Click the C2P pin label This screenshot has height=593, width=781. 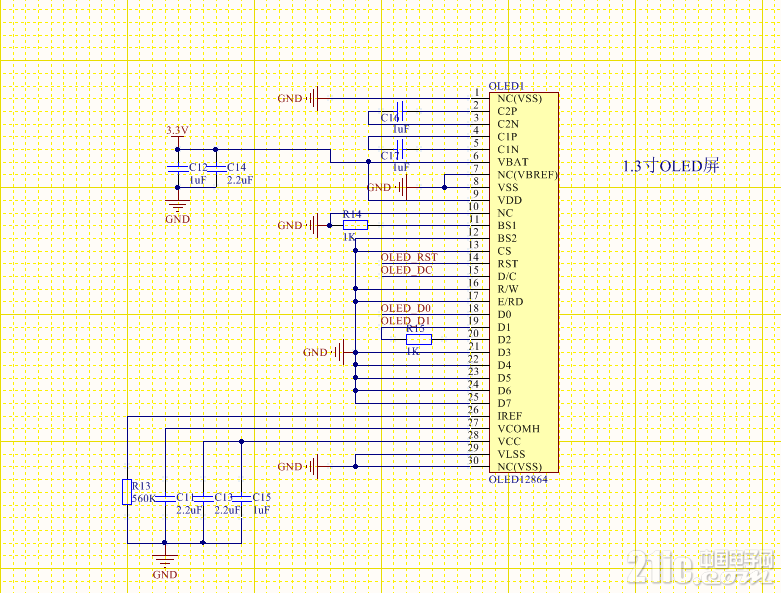click(507, 111)
